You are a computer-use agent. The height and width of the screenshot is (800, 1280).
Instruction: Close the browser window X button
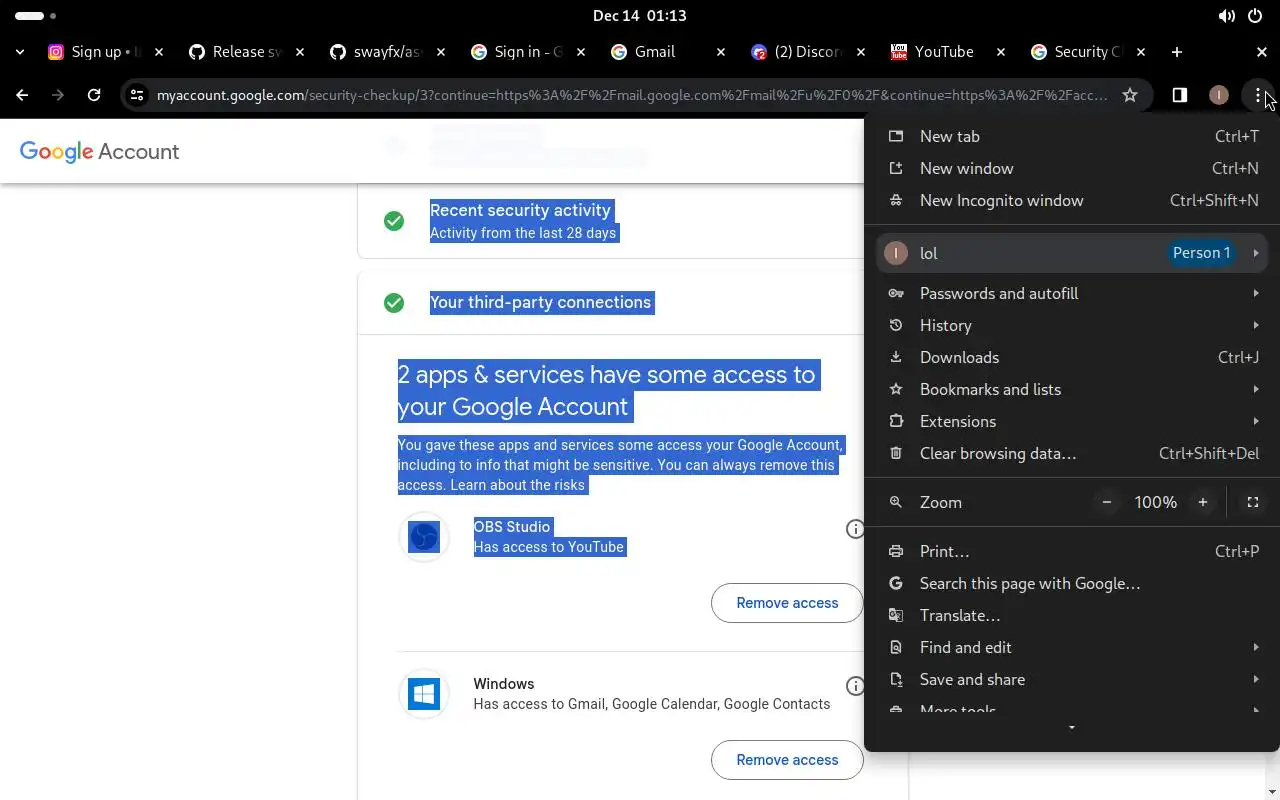click(1262, 52)
